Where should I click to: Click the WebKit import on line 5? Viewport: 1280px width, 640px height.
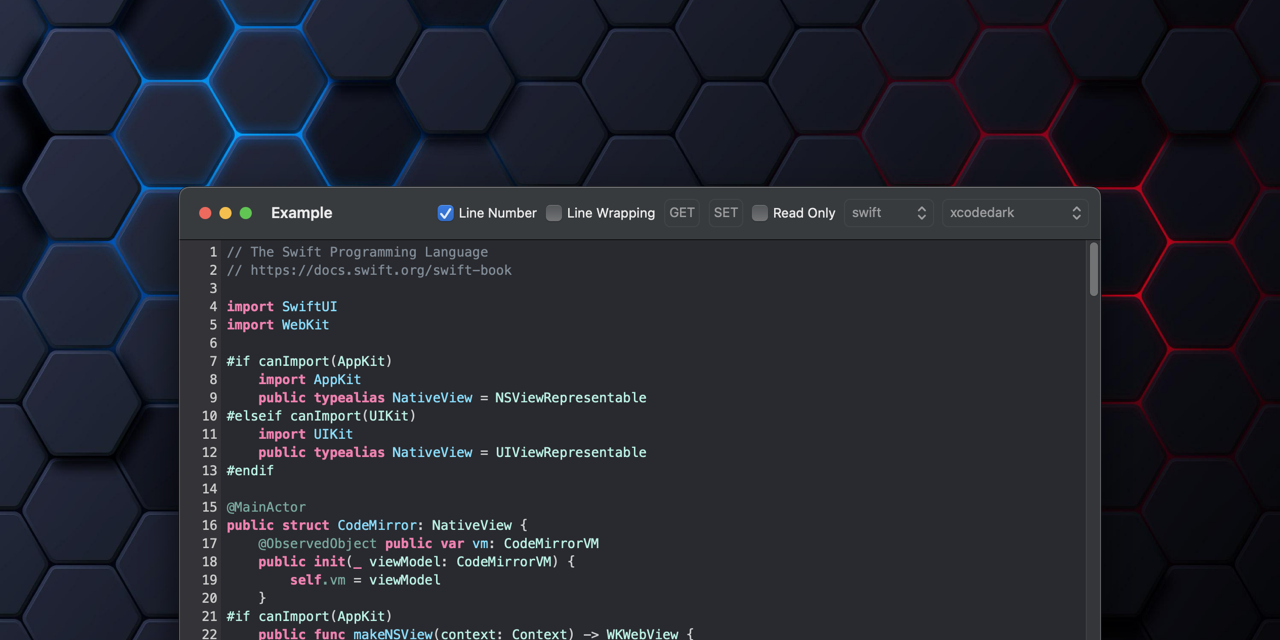pos(305,324)
